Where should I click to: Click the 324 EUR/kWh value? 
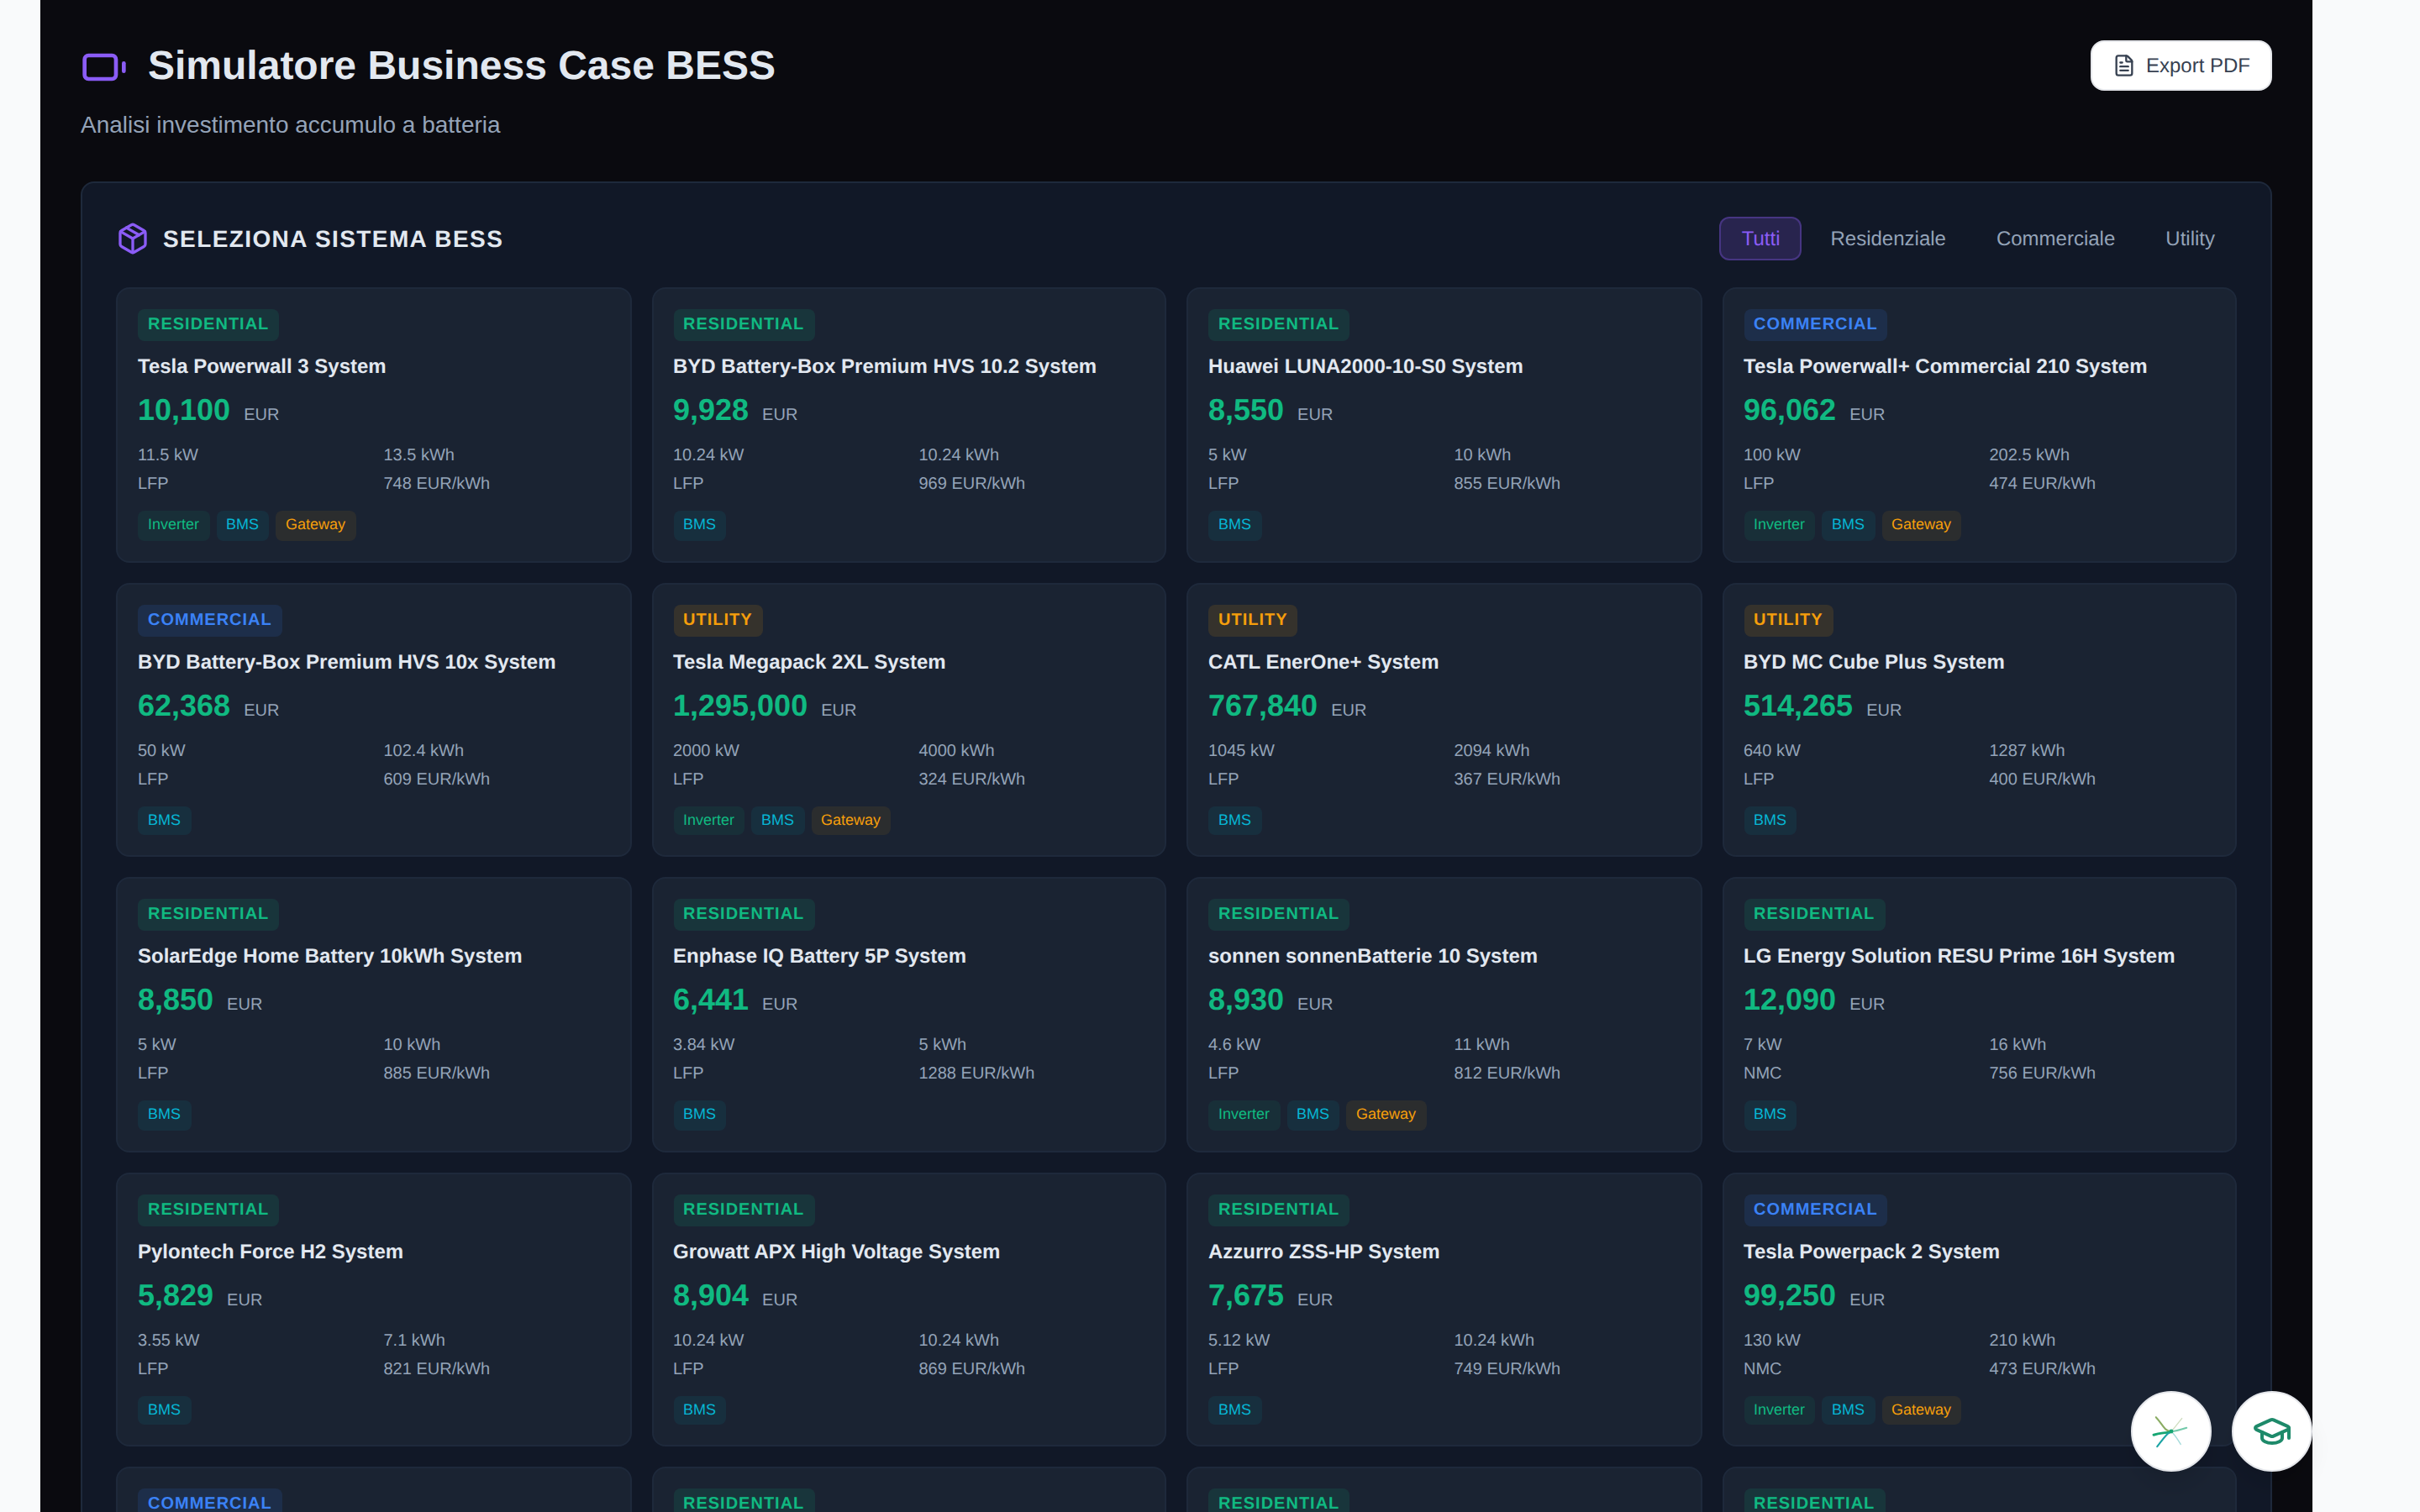pos(971,779)
